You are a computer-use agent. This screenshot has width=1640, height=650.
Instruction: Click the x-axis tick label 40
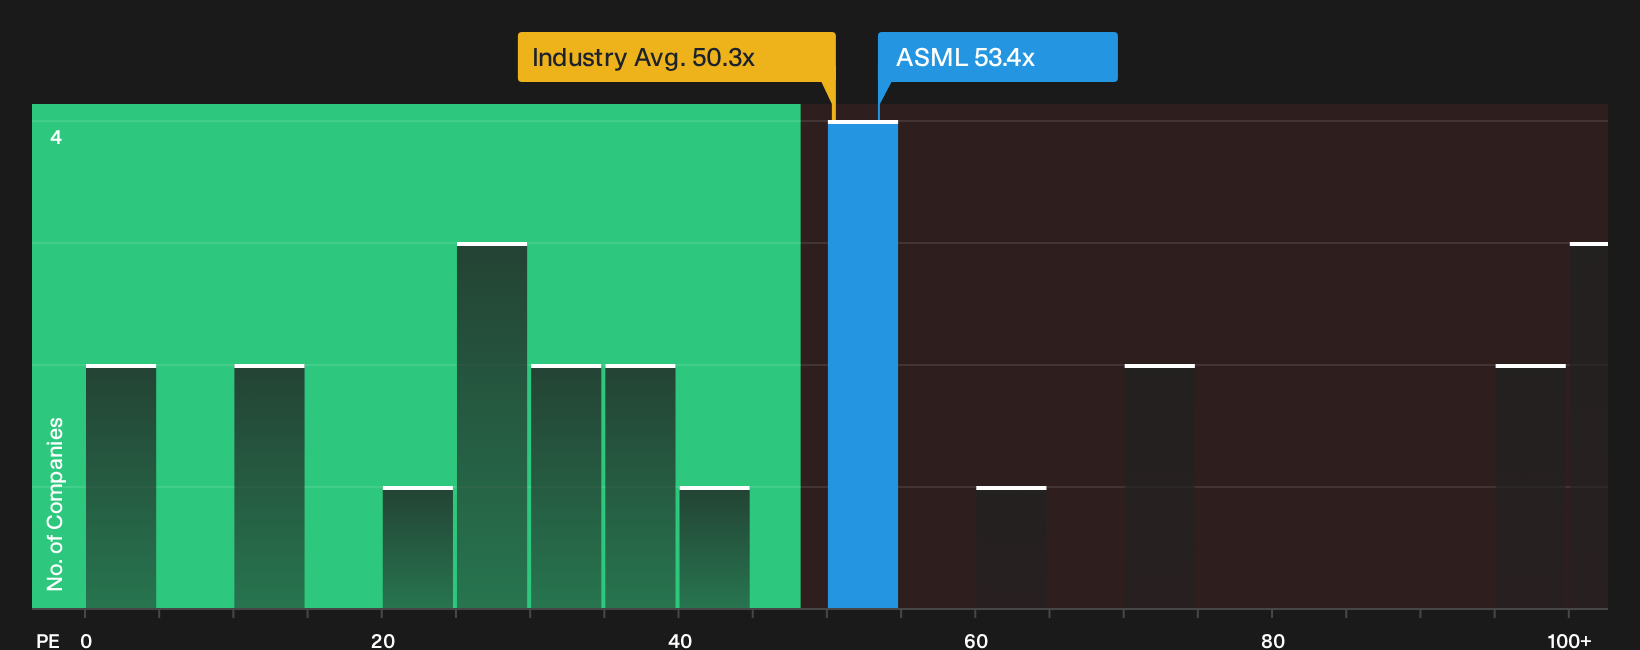tap(680, 641)
